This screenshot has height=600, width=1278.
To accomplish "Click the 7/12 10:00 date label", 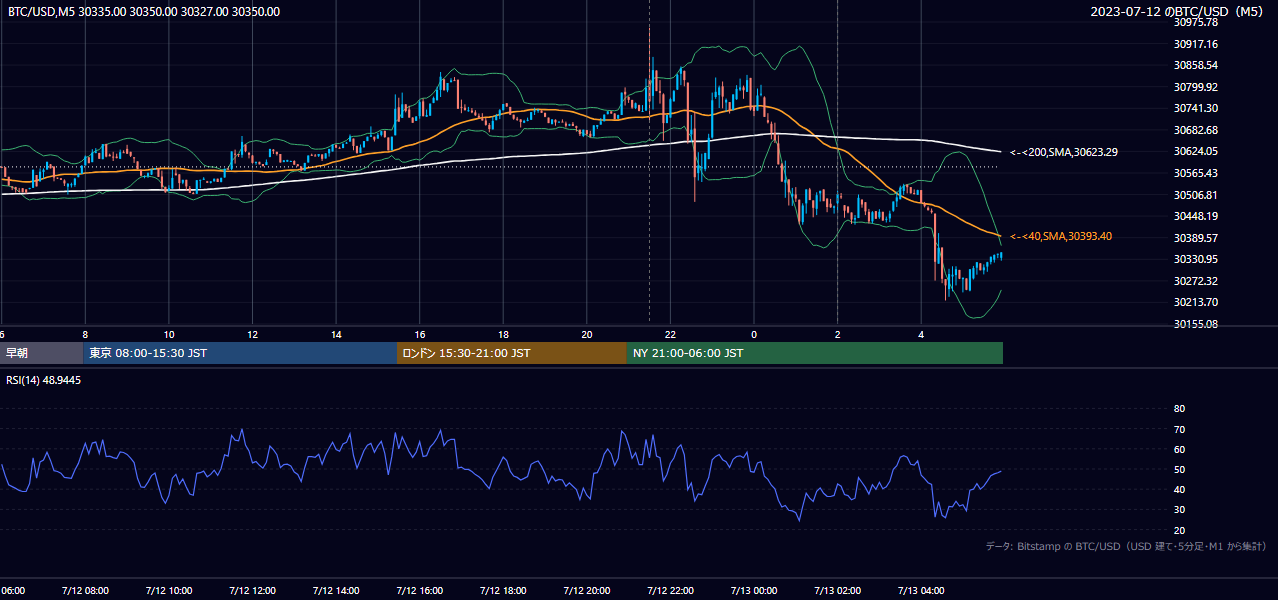I will coord(168,590).
